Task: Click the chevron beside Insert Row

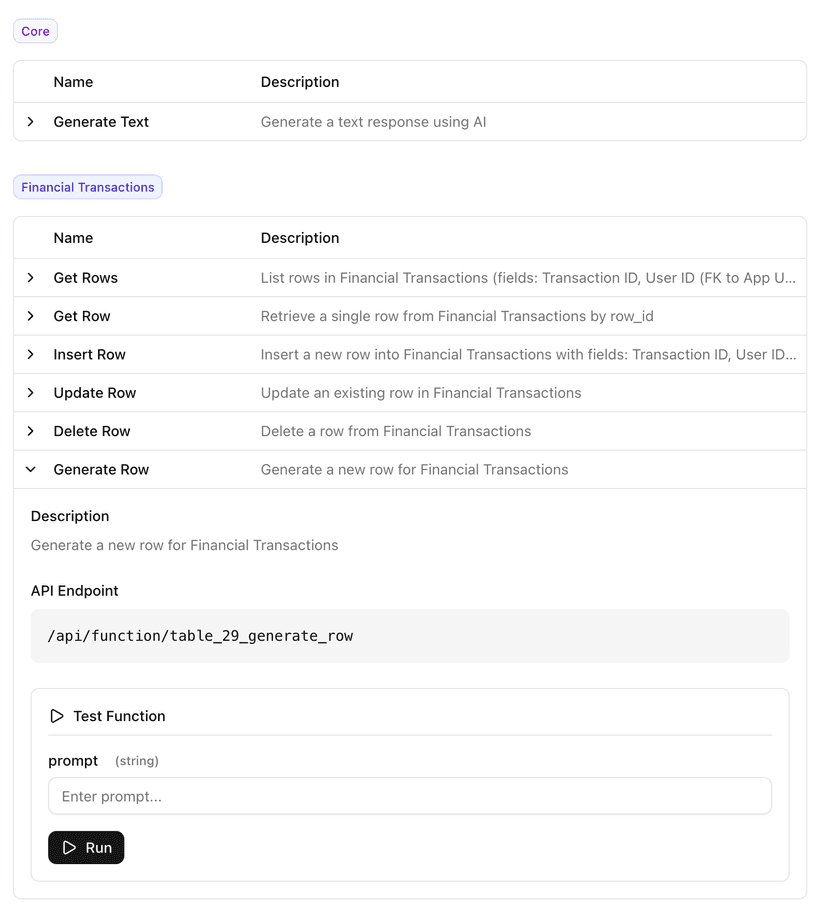Action: pyautogui.click(x=30, y=354)
